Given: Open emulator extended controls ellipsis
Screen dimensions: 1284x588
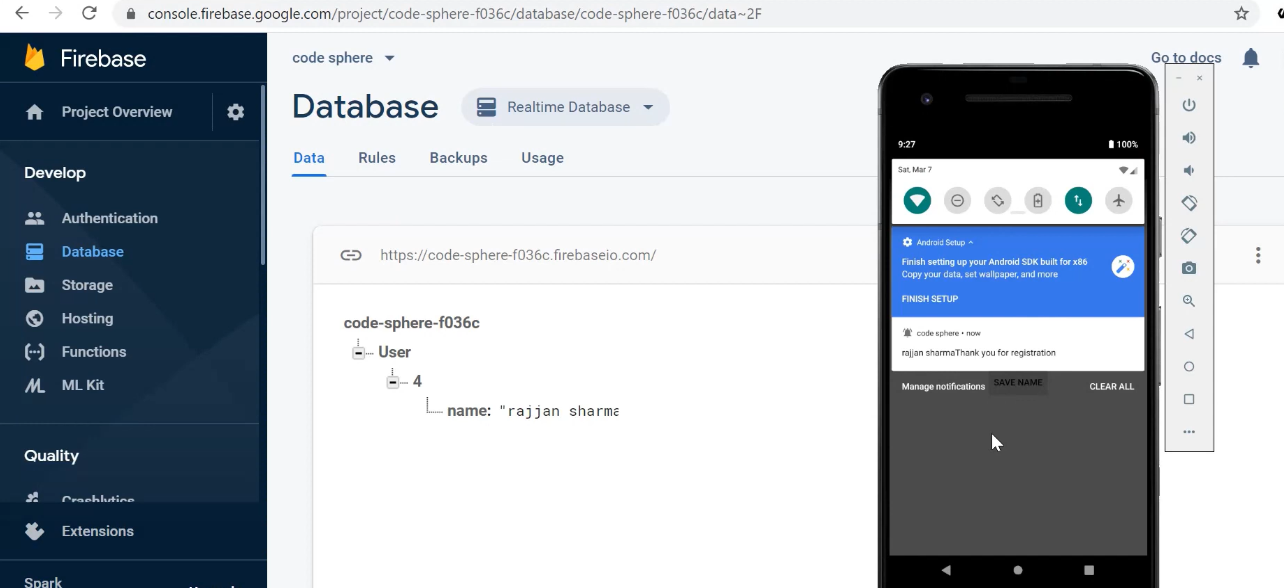Looking at the screenshot, I should pyautogui.click(x=1189, y=432).
